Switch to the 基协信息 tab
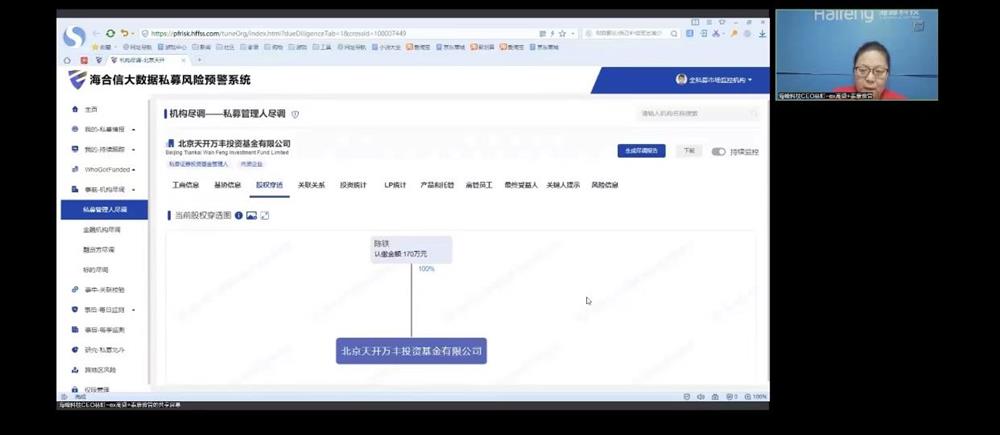The image size is (1000, 435). [x=227, y=185]
